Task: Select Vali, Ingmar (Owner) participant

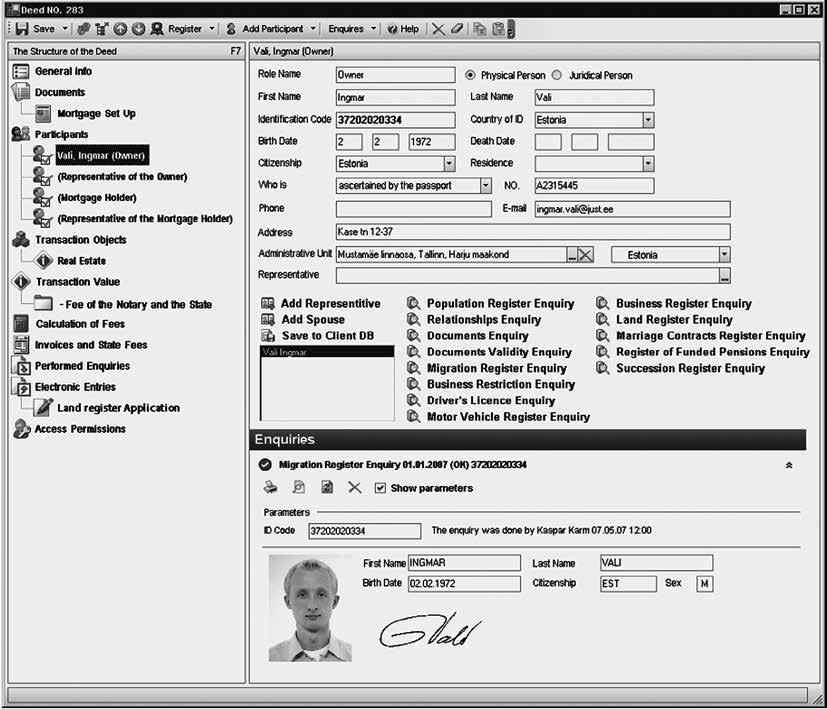Action: point(101,156)
